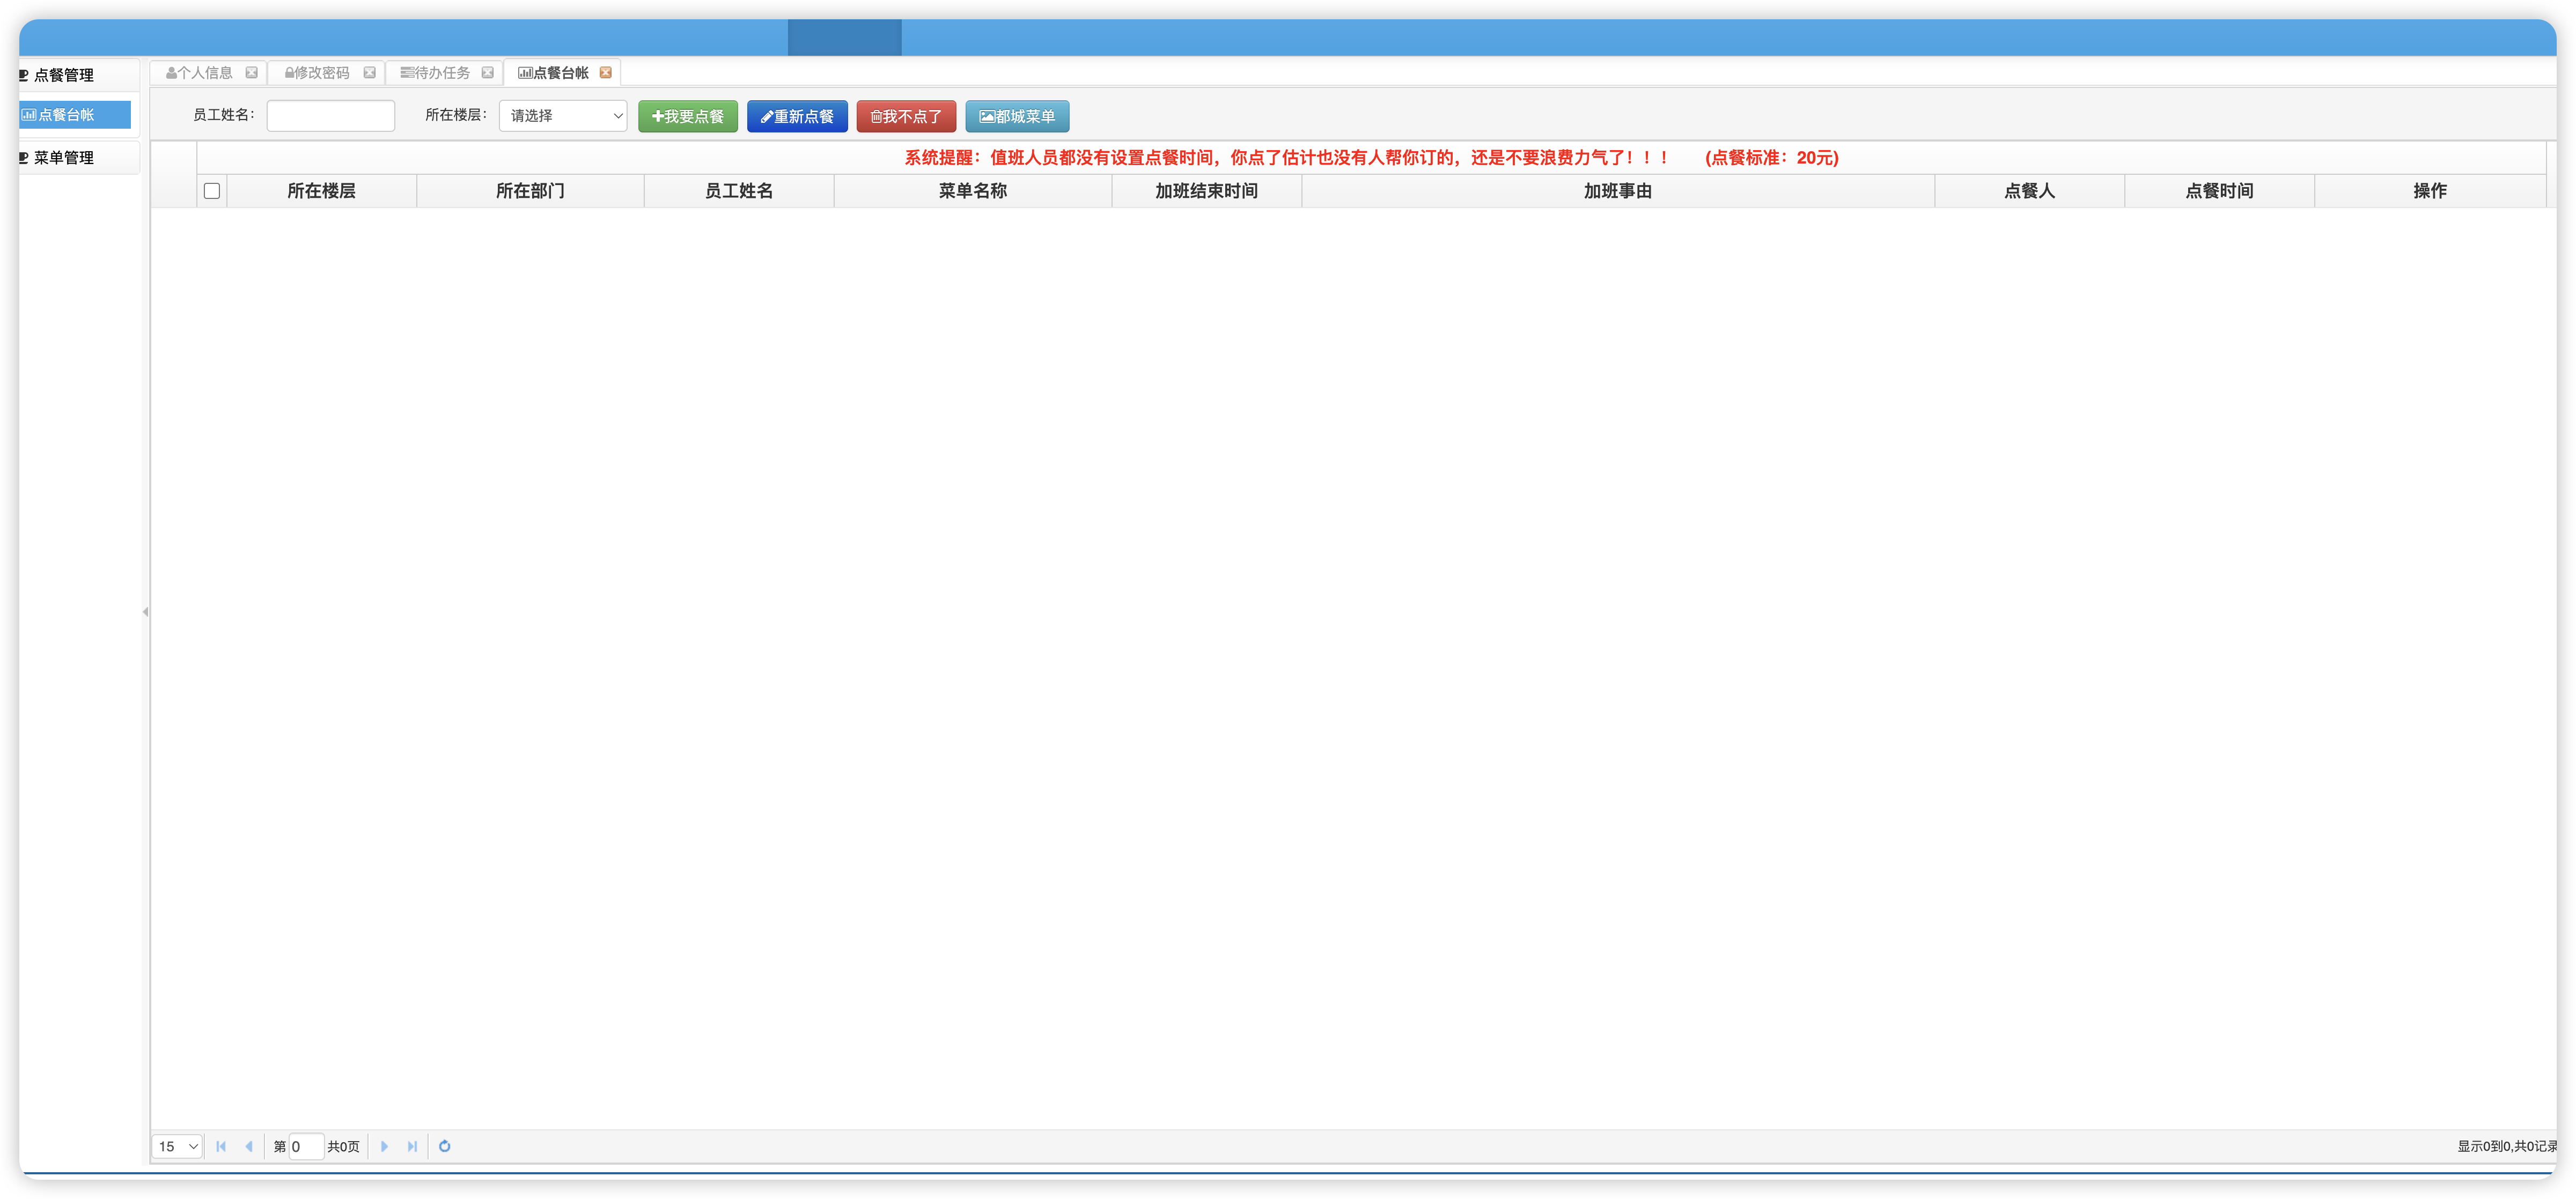The image size is (2576, 1199).
Task: Expand the 菜单管理 sidebar section
Action: click(78, 158)
